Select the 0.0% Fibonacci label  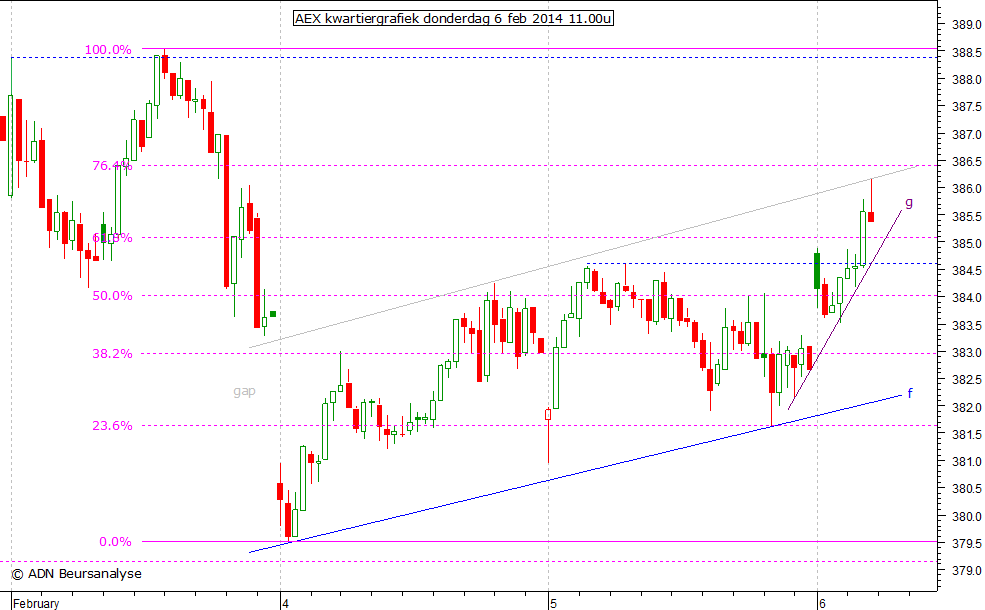point(116,542)
